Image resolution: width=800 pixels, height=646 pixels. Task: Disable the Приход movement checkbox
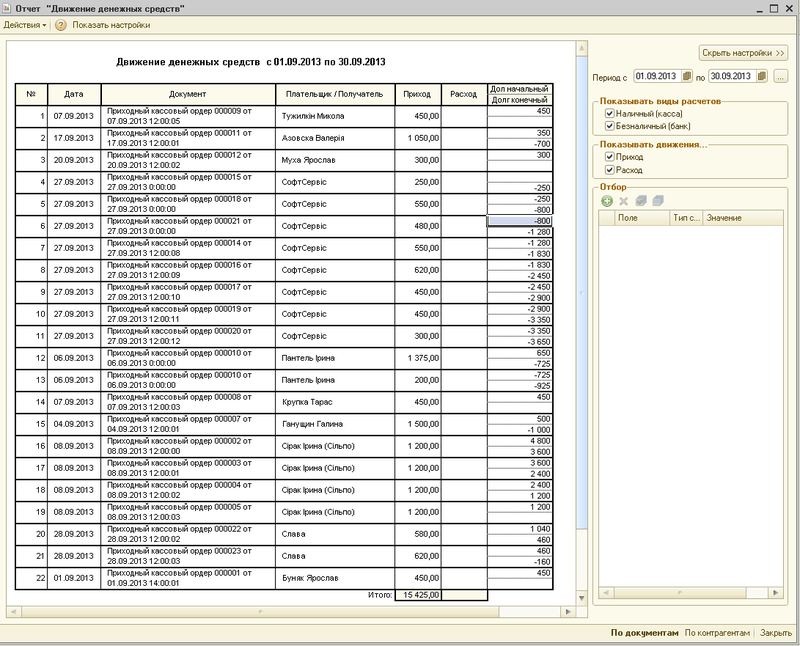coord(609,157)
